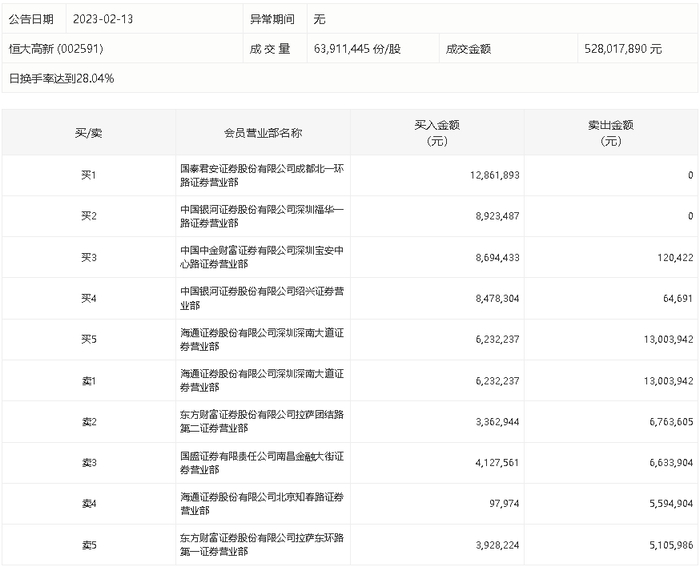Click 海通证券 深南大道 name in 卖1 row
Screen dimensions: 700x567
coord(262,380)
